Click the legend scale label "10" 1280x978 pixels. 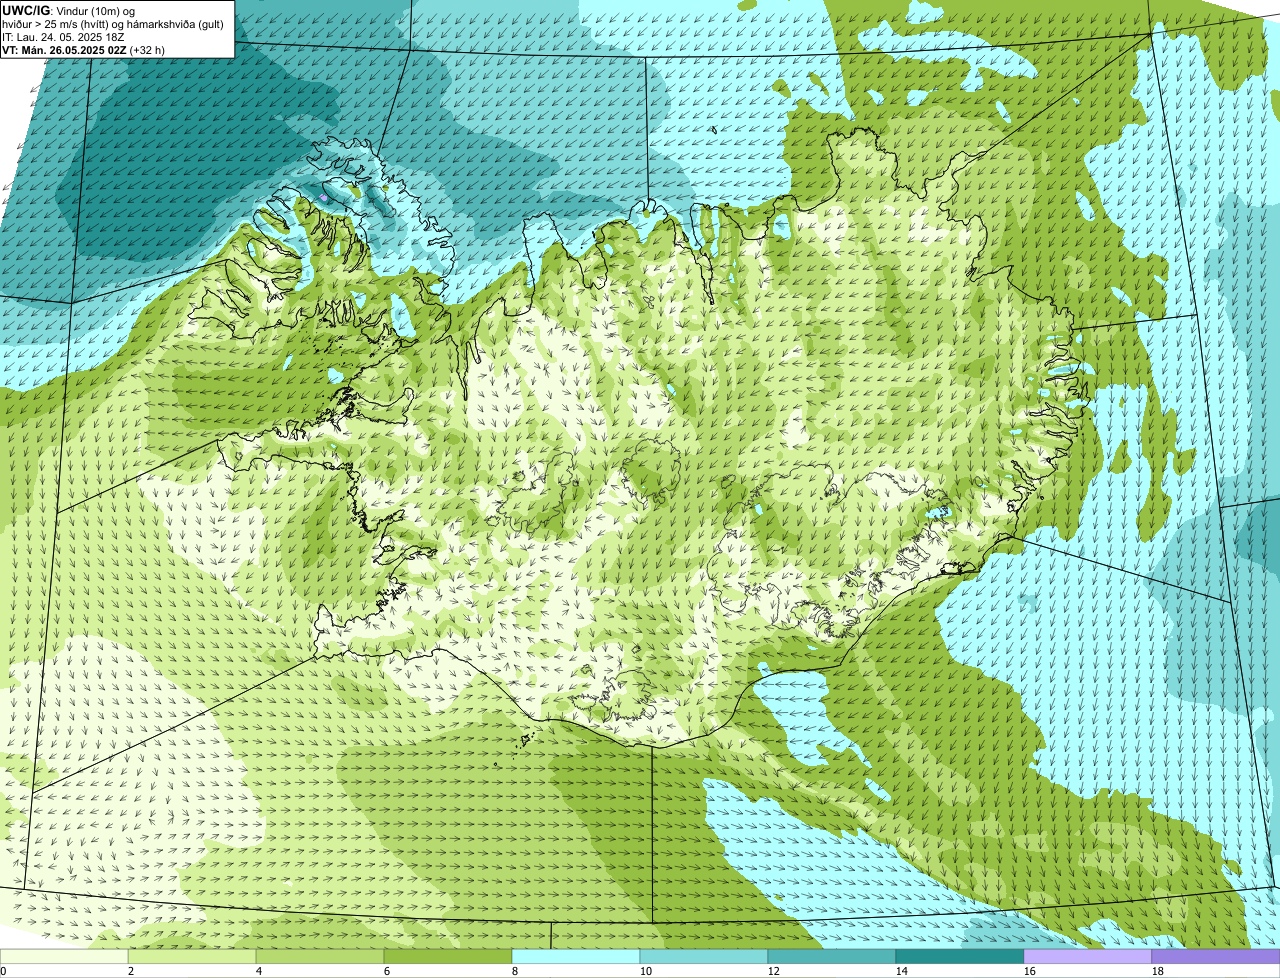646,971
